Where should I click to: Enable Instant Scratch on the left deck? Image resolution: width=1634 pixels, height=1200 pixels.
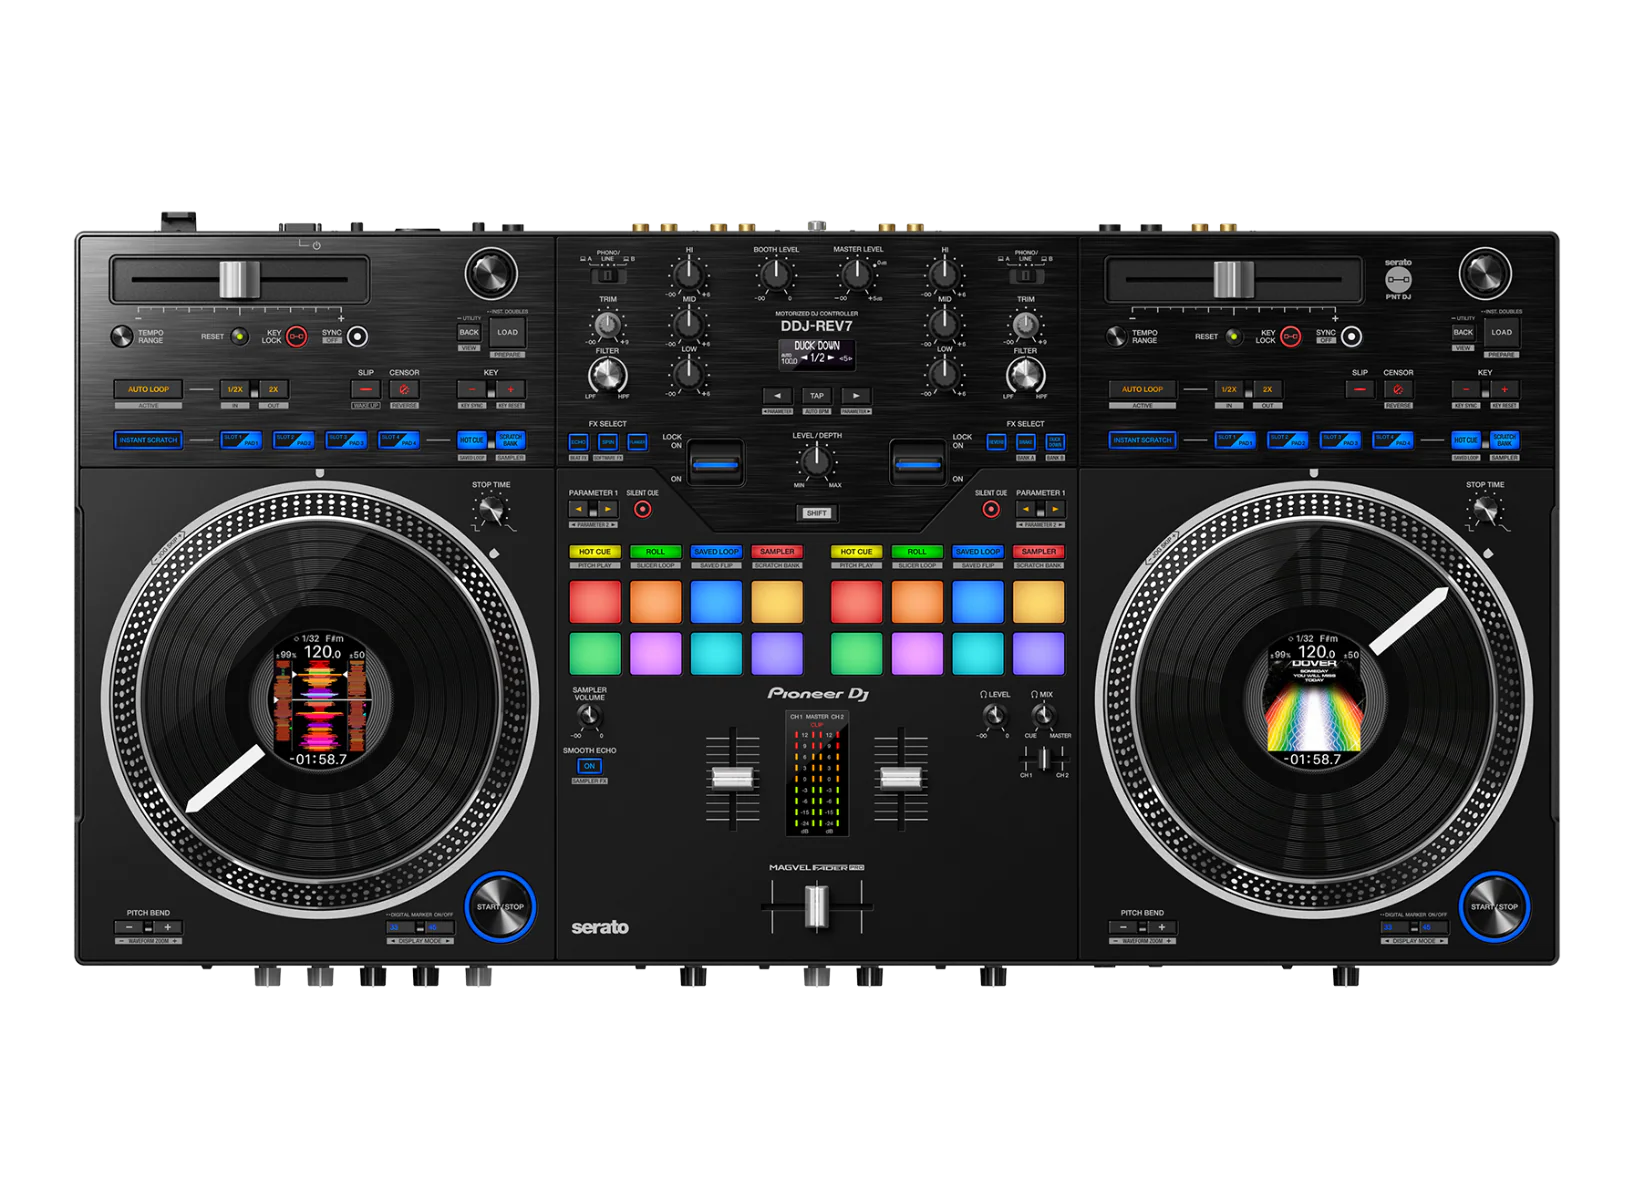(x=148, y=440)
